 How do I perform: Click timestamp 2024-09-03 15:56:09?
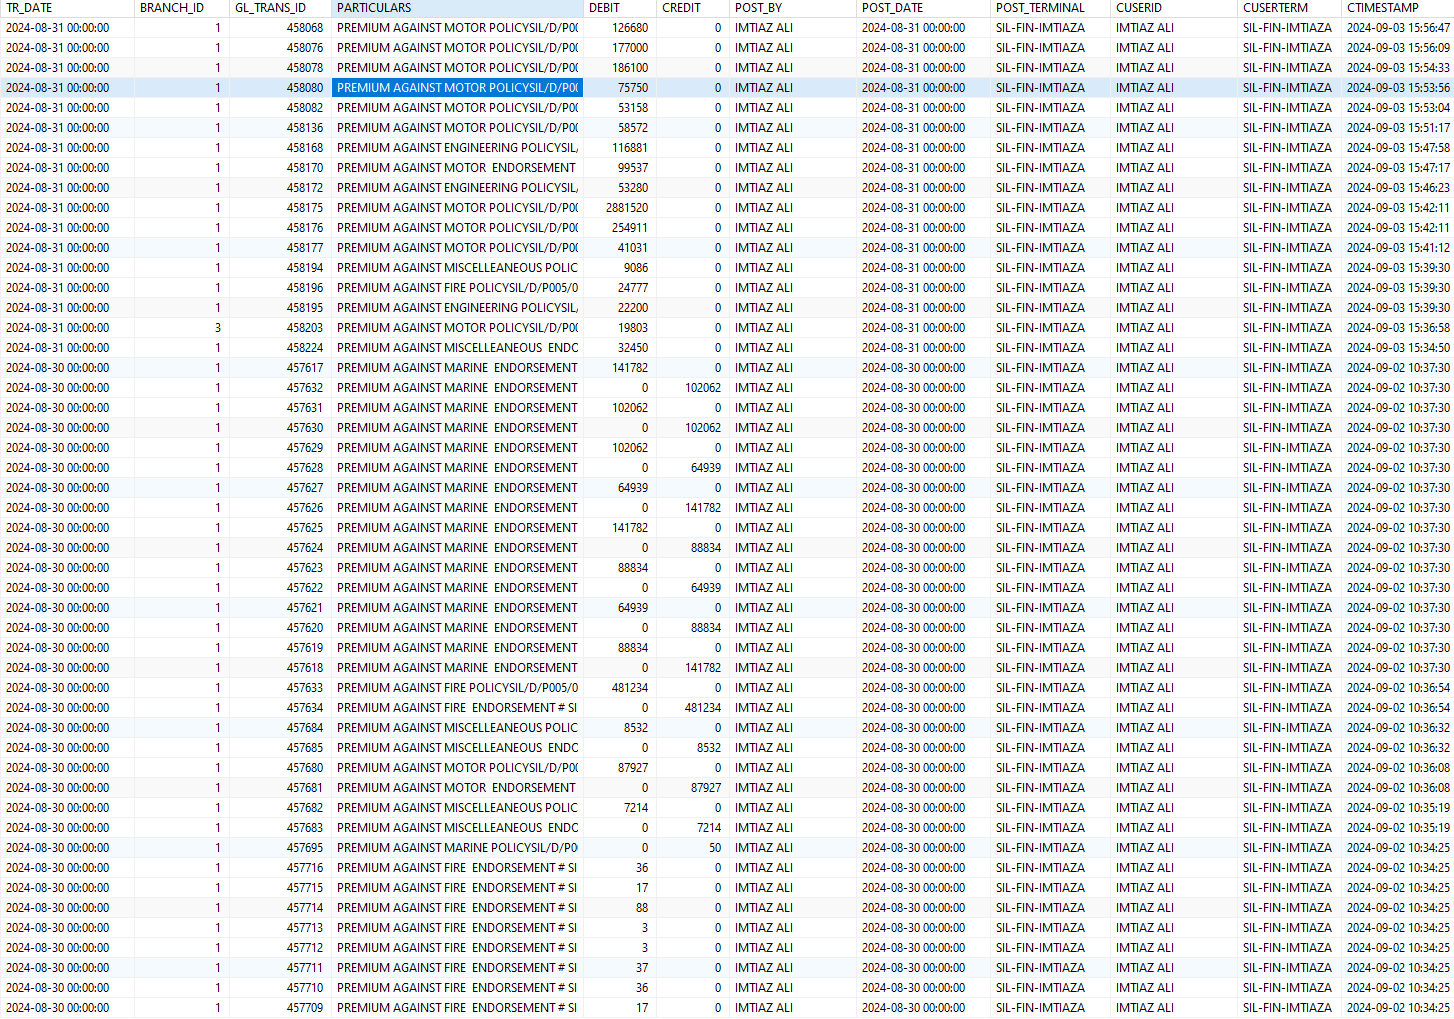pyautogui.click(x=1398, y=48)
